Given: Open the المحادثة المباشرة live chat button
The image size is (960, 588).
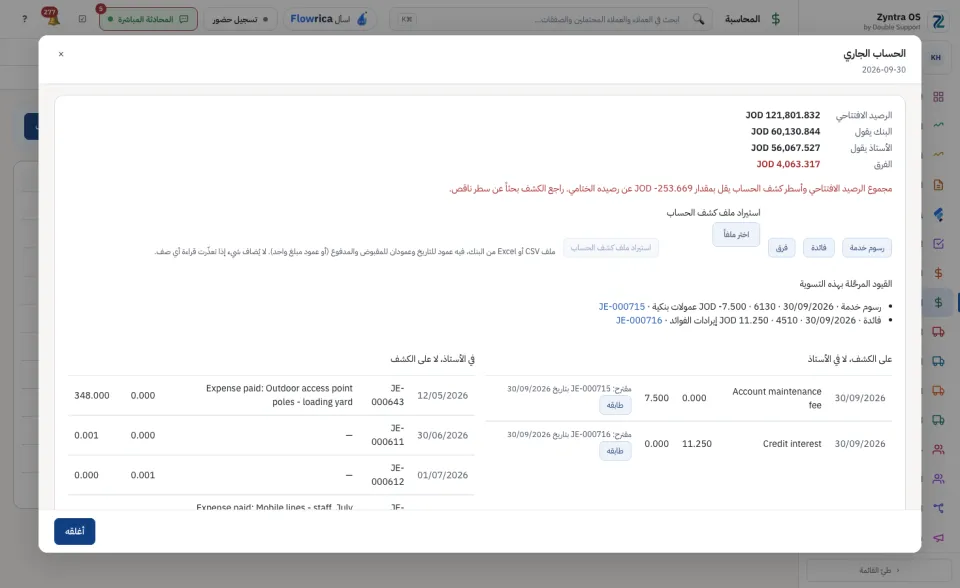Looking at the screenshot, I should (148, 19).
